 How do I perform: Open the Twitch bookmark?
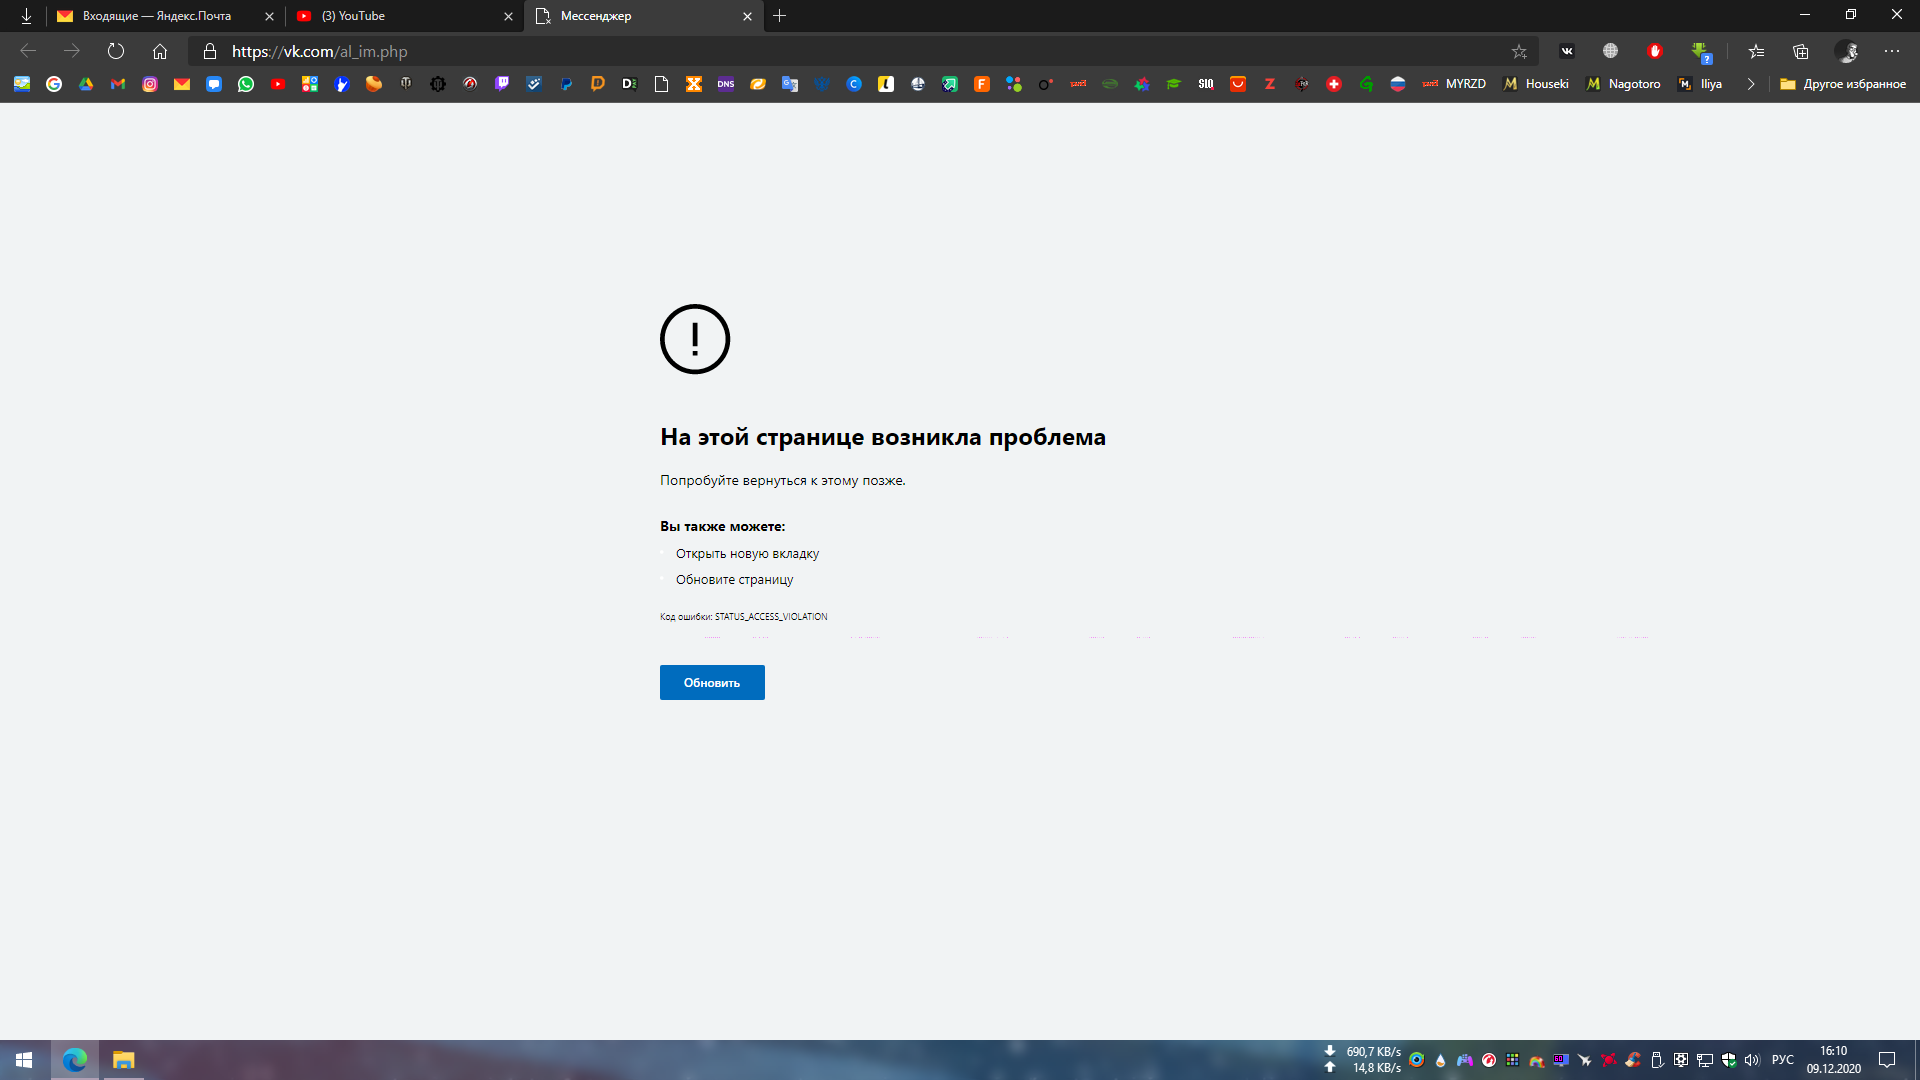(x=502, y=84)
